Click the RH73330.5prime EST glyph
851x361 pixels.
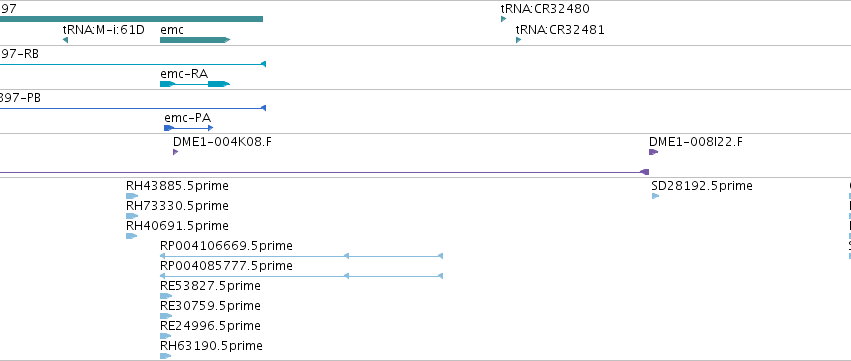[x=132, y=216]
